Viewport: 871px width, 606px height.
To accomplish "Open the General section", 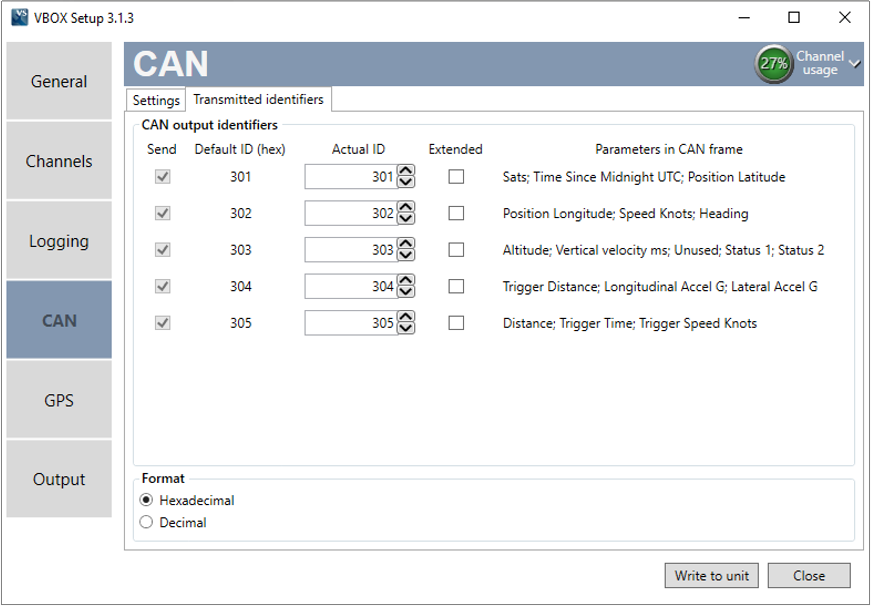I will [x=59, y=81].
